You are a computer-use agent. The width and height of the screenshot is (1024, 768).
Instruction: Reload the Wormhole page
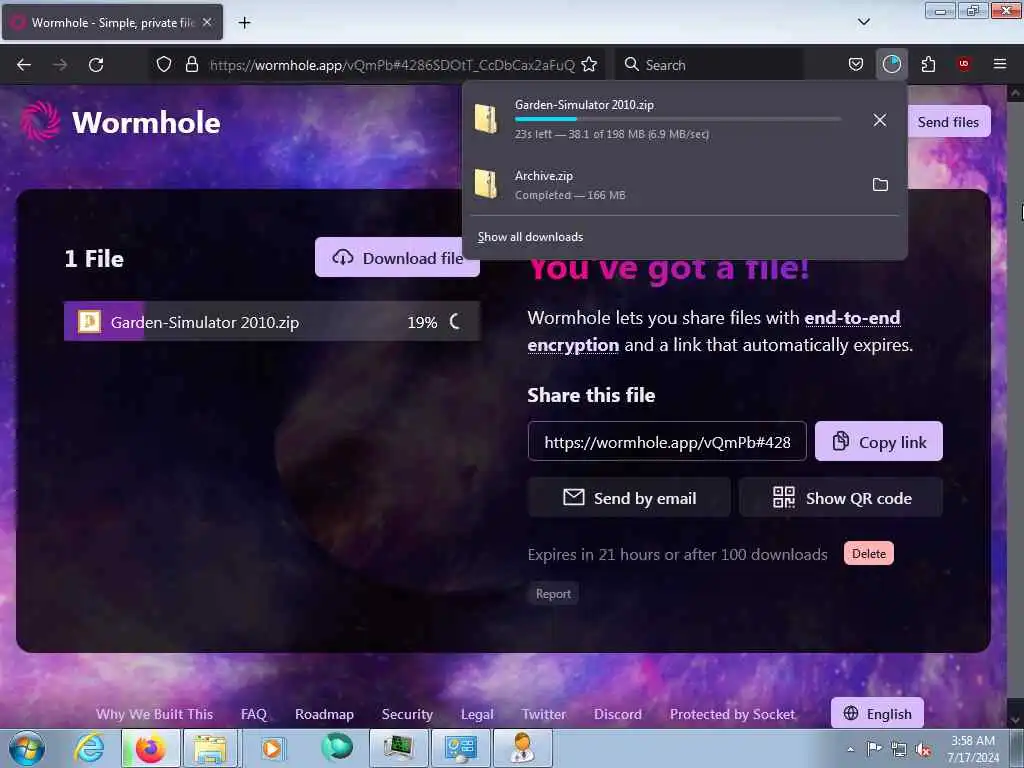(x=96, y=65)
